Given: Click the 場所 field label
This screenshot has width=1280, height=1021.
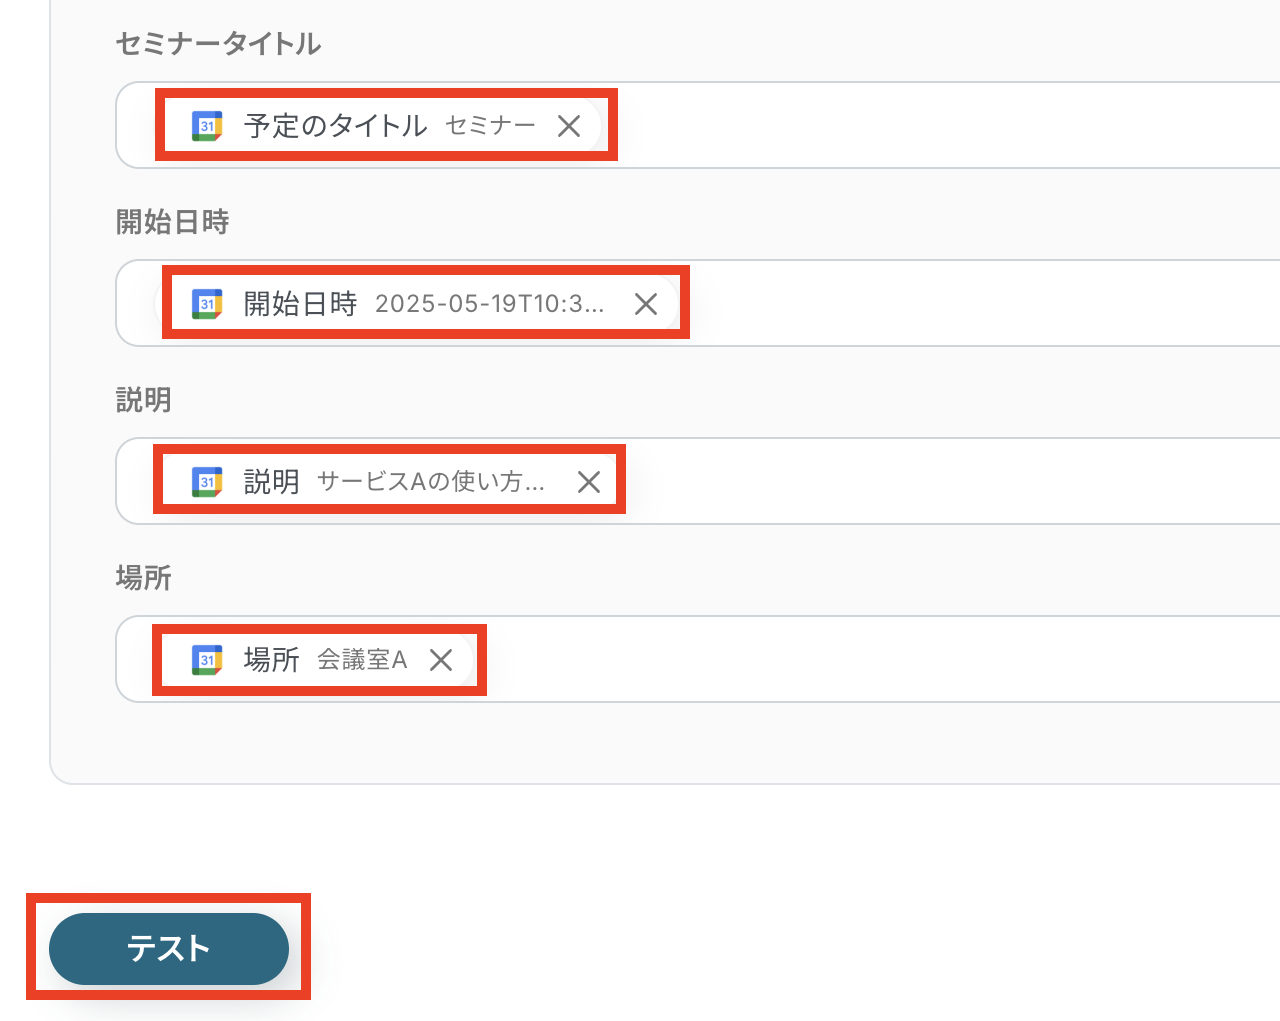Looking at the screenshot, I should [x=144, y=578].
